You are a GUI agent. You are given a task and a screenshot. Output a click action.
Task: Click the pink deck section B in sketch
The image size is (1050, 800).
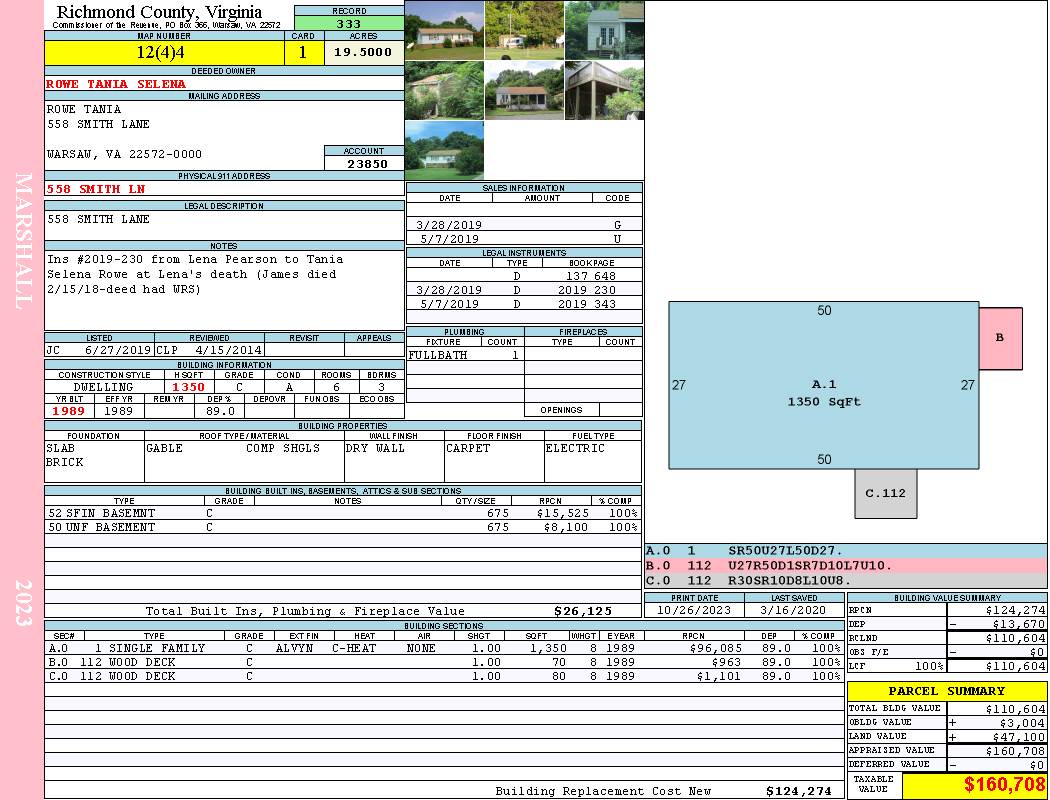tap(1000, 338)
